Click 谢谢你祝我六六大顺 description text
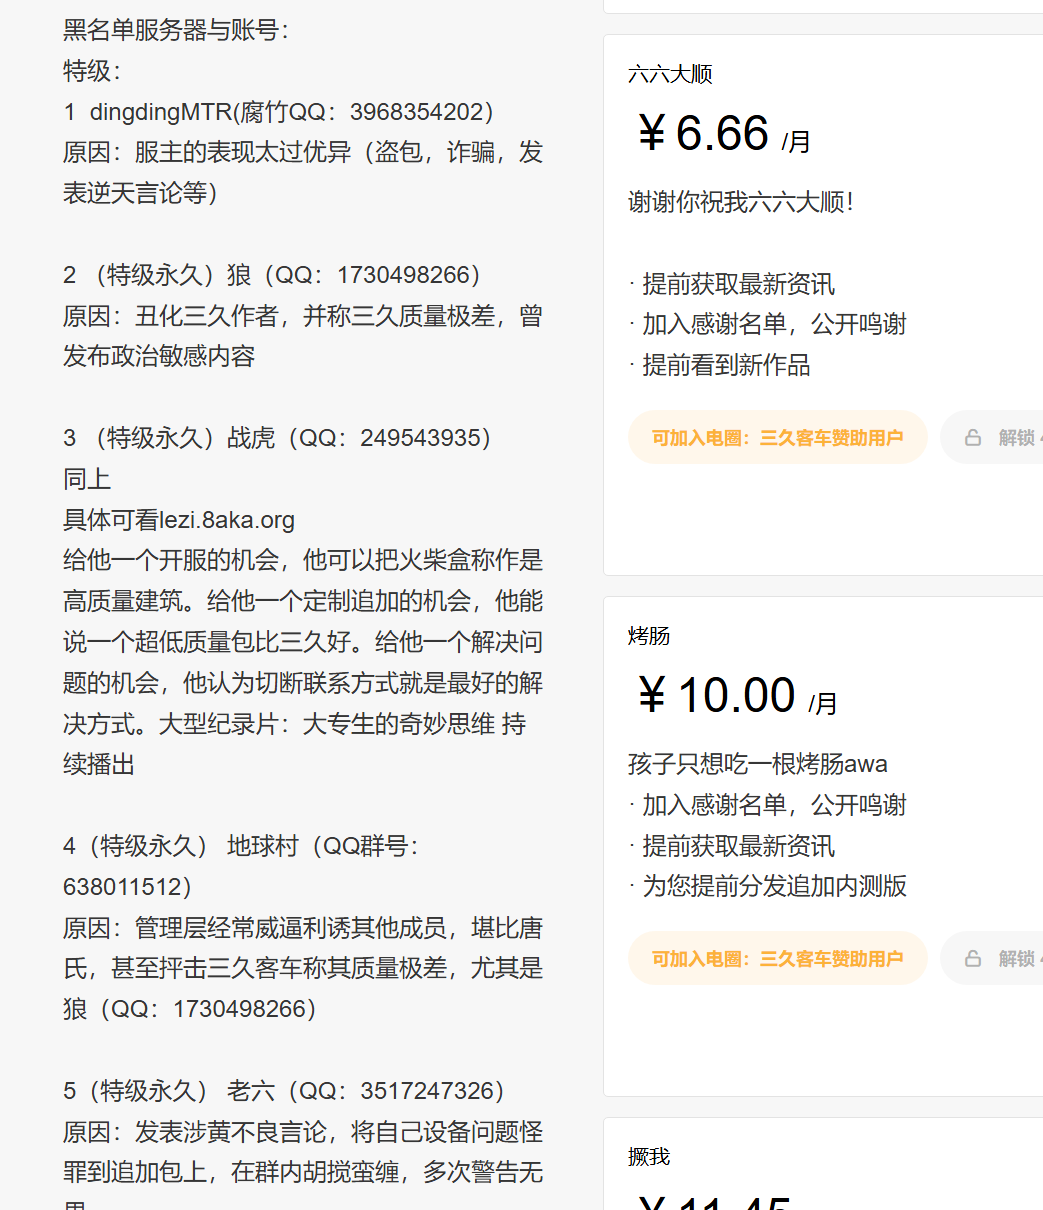Image resolution: width=1043 pixels, height=1210 pixels. click(x=740, y=202)
